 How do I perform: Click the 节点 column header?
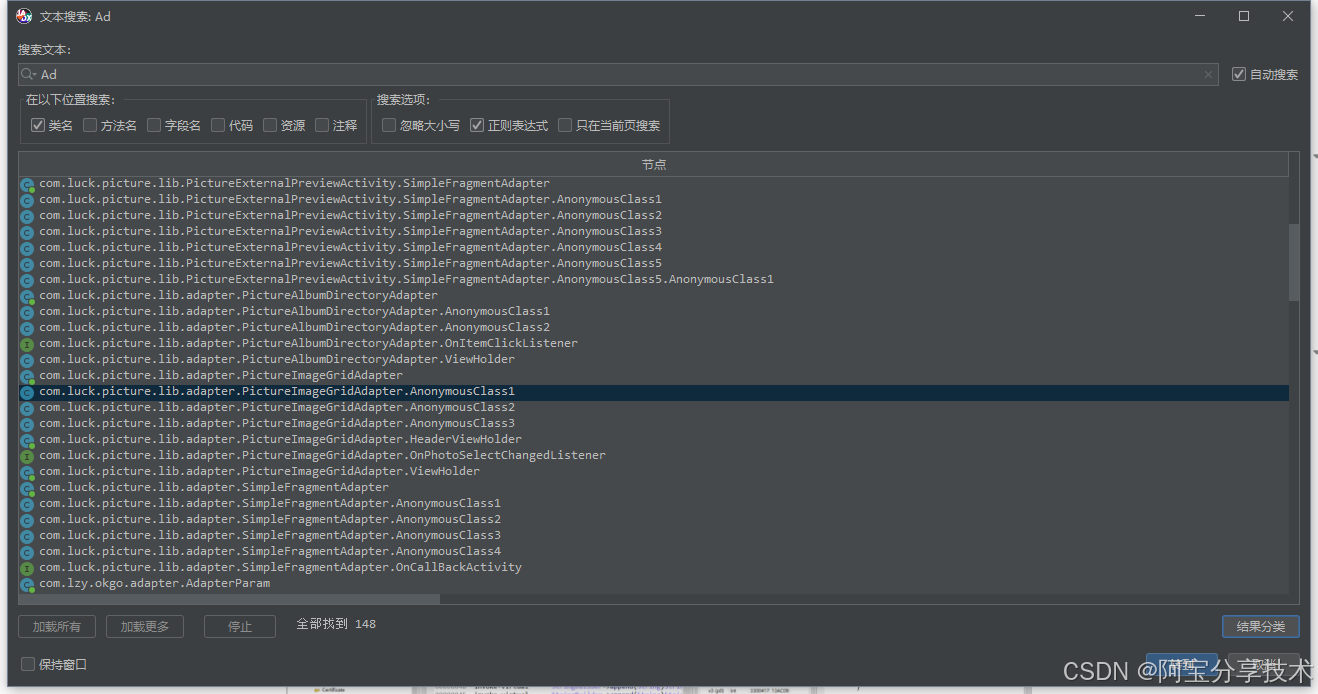point(654,164)
